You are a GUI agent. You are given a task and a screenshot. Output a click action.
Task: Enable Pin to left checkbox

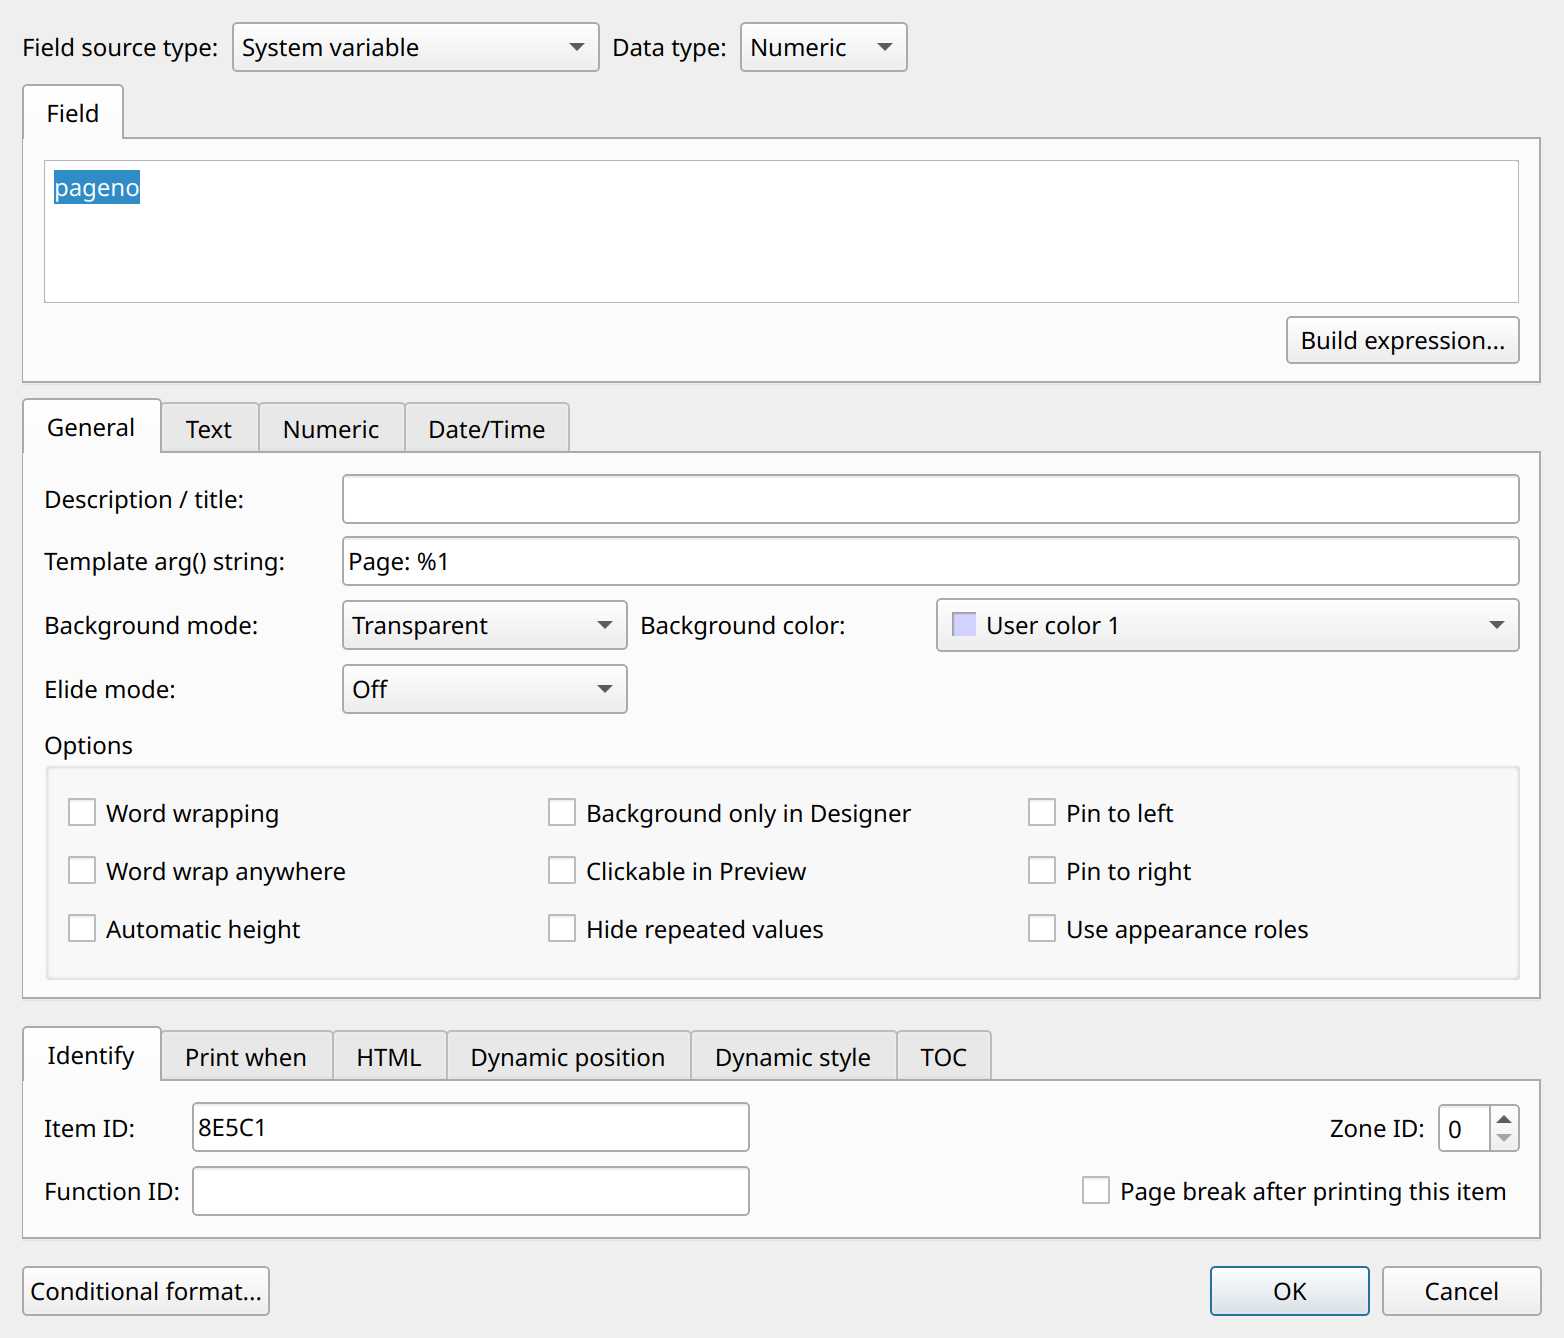point(1042,812)
